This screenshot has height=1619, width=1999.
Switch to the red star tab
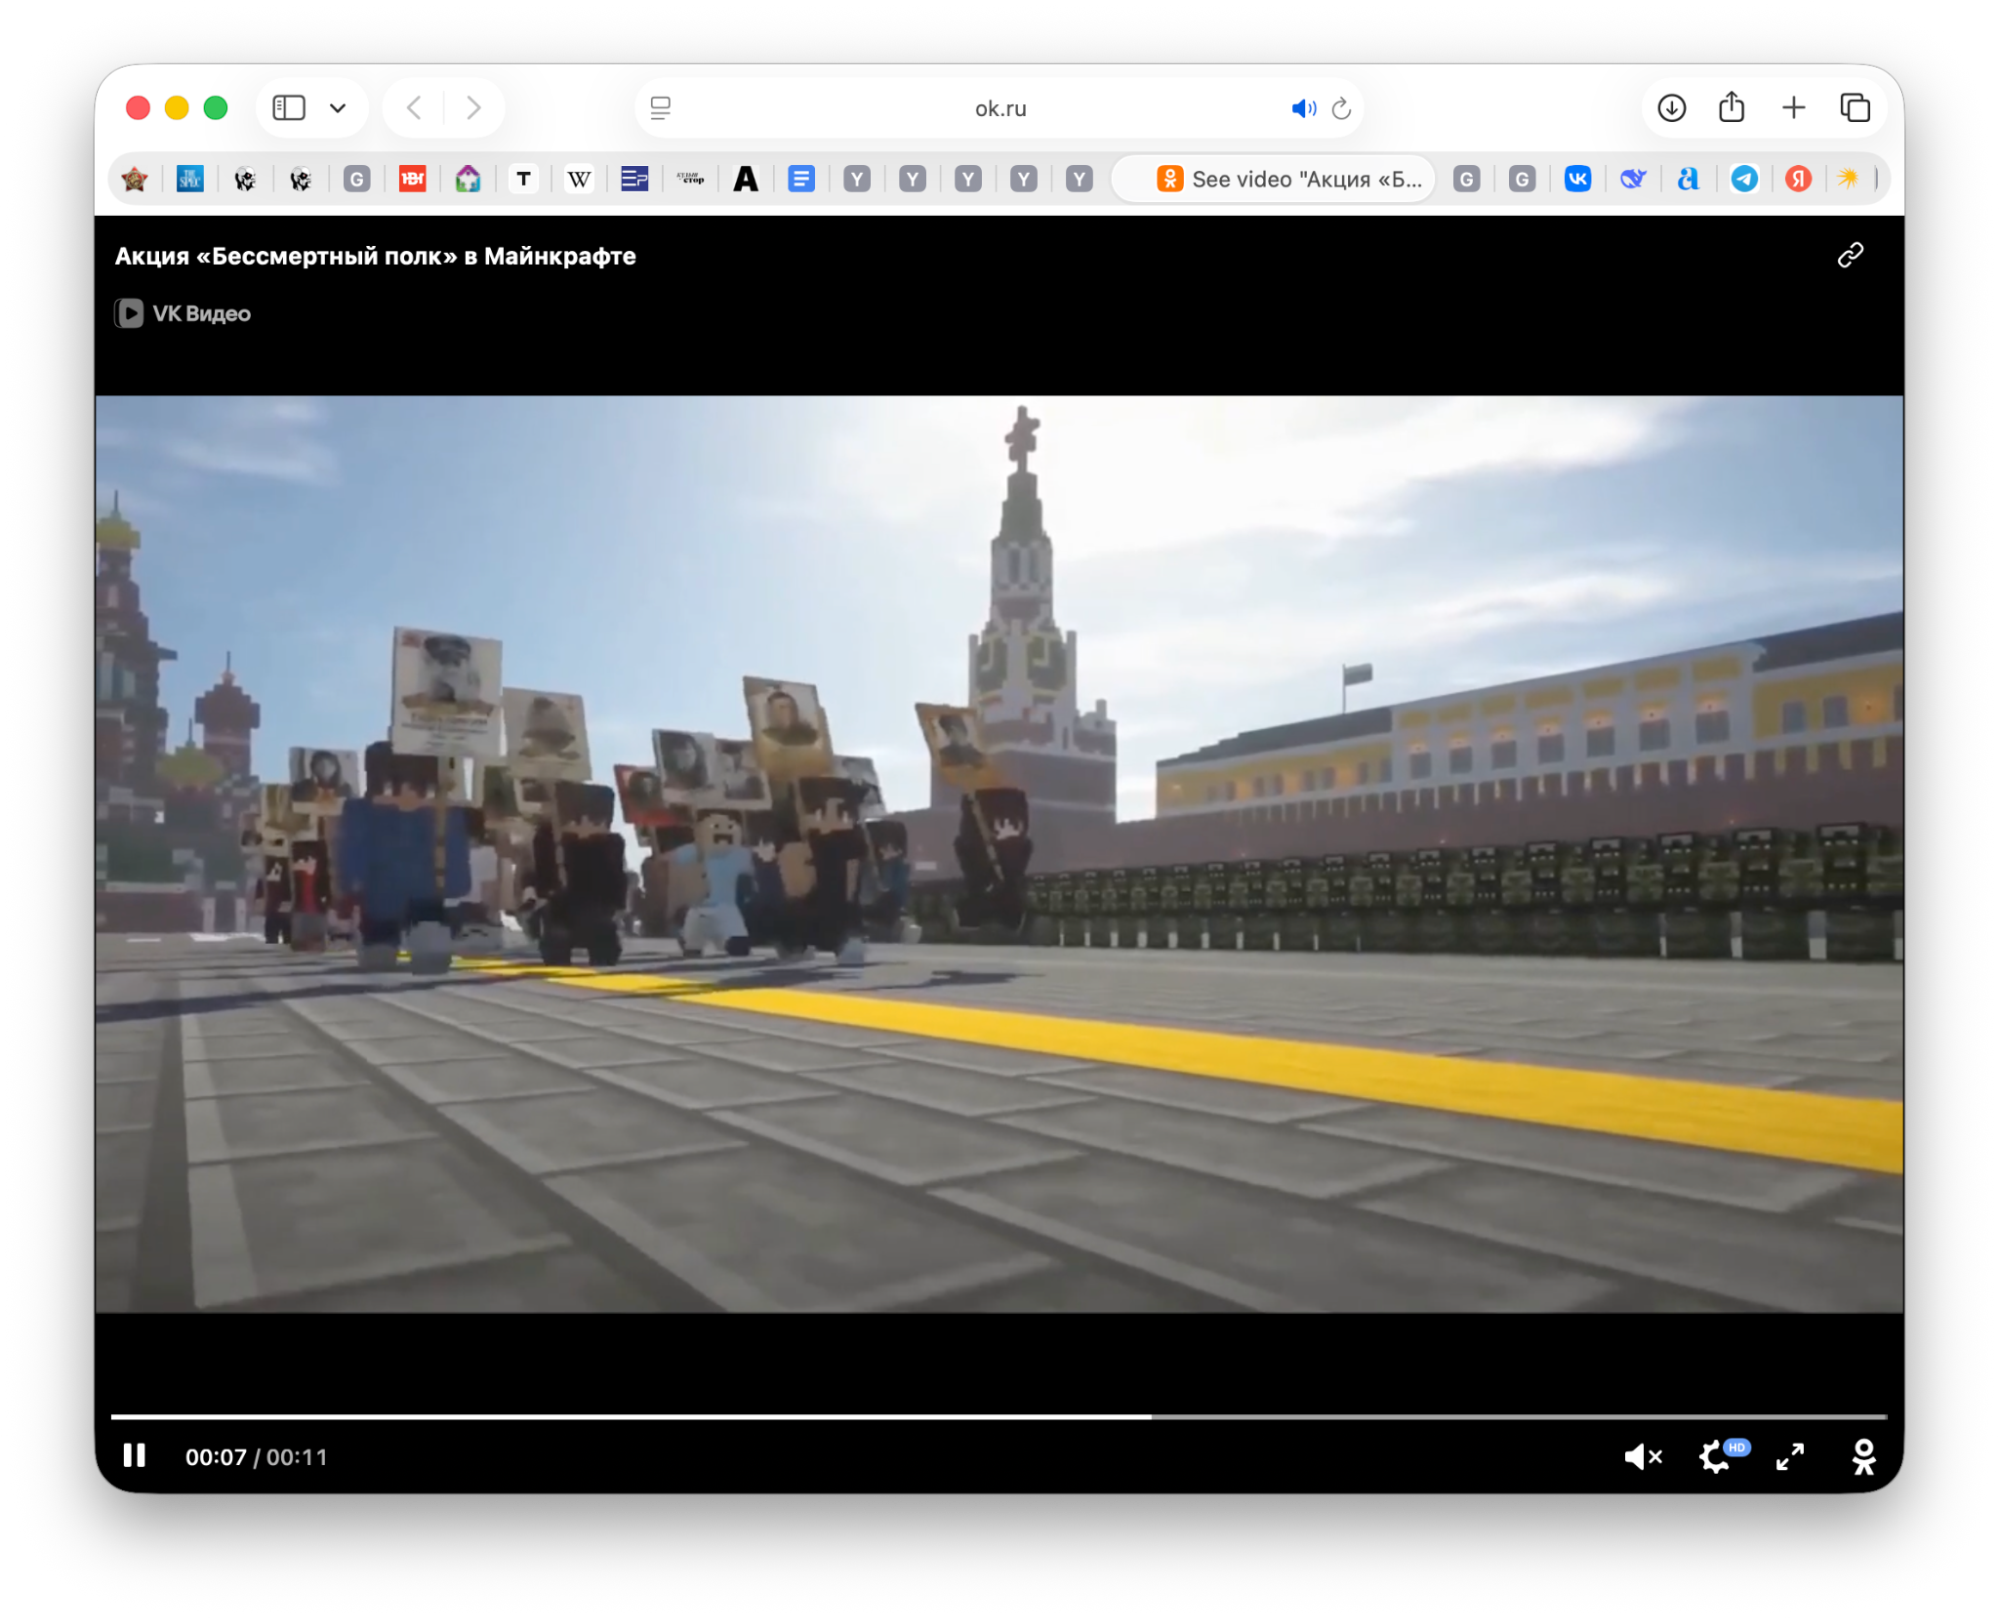(x=135, y=179)
